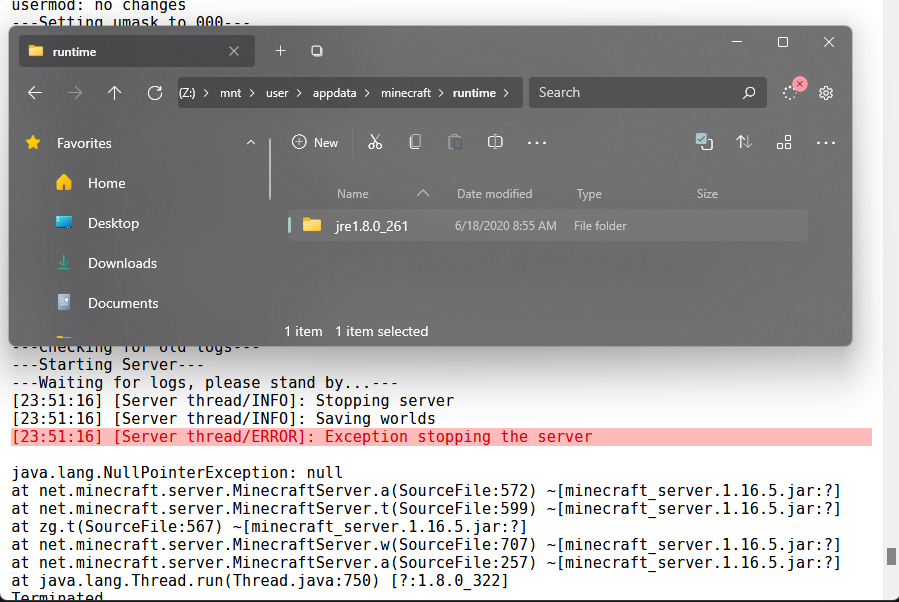Click the date 6/18/2020 8:55 AM
Image resolution: width=899 pixels, height=602 pixels.
point(505,226)
